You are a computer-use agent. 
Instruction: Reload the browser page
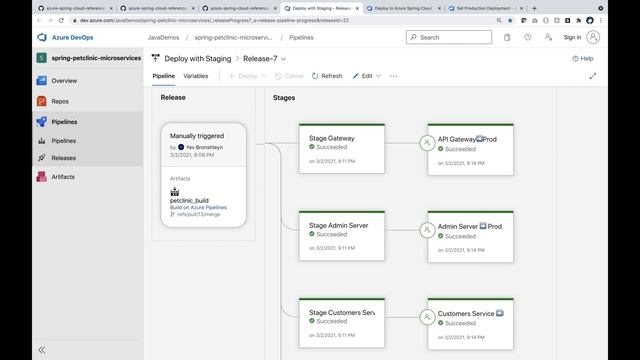click(61, 20)
